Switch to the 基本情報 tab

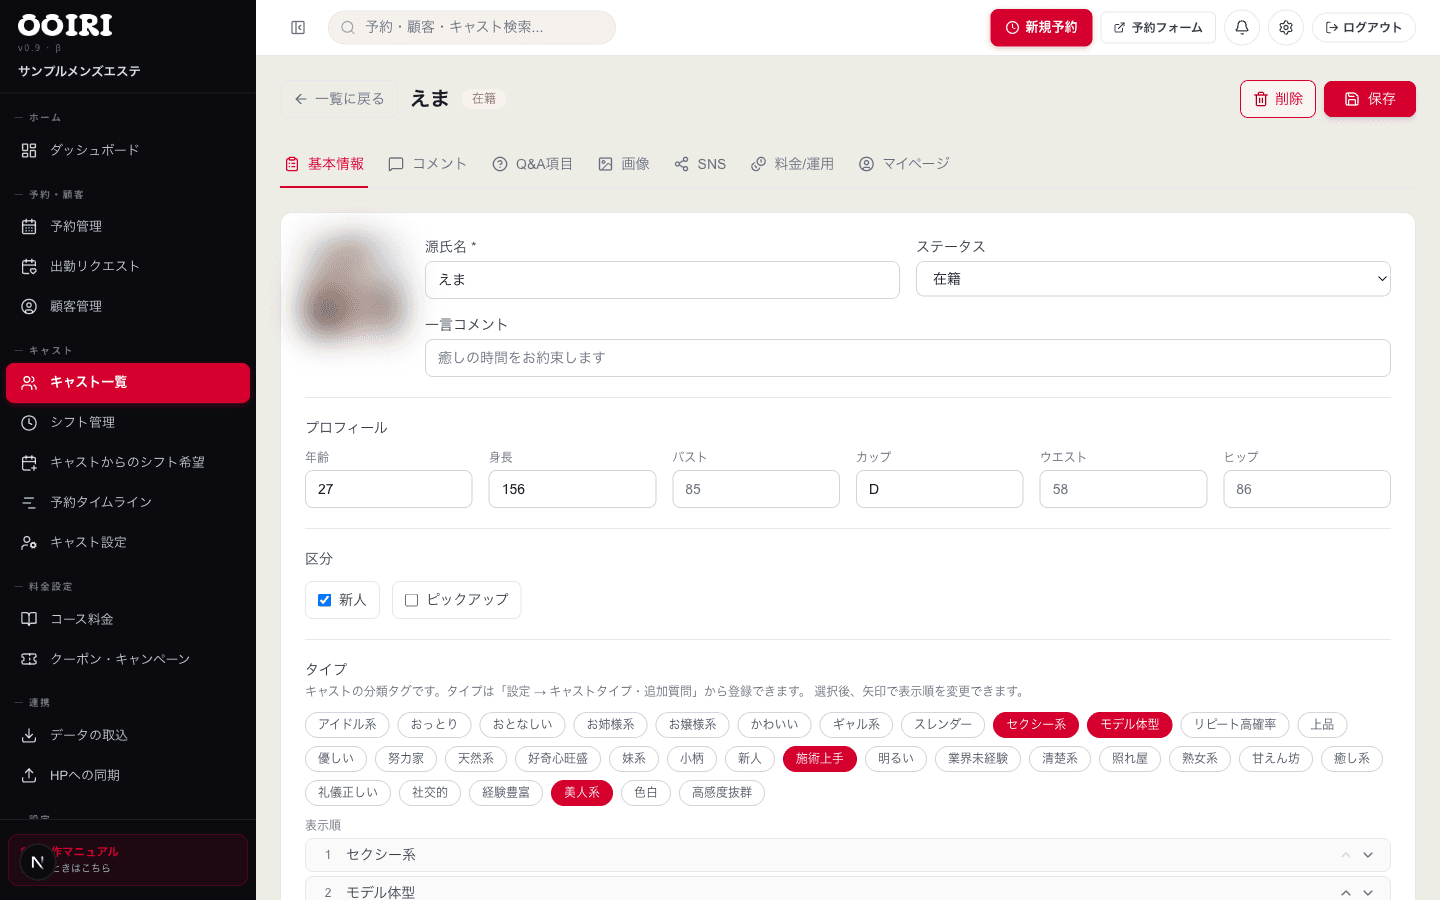tap(324, 164)
